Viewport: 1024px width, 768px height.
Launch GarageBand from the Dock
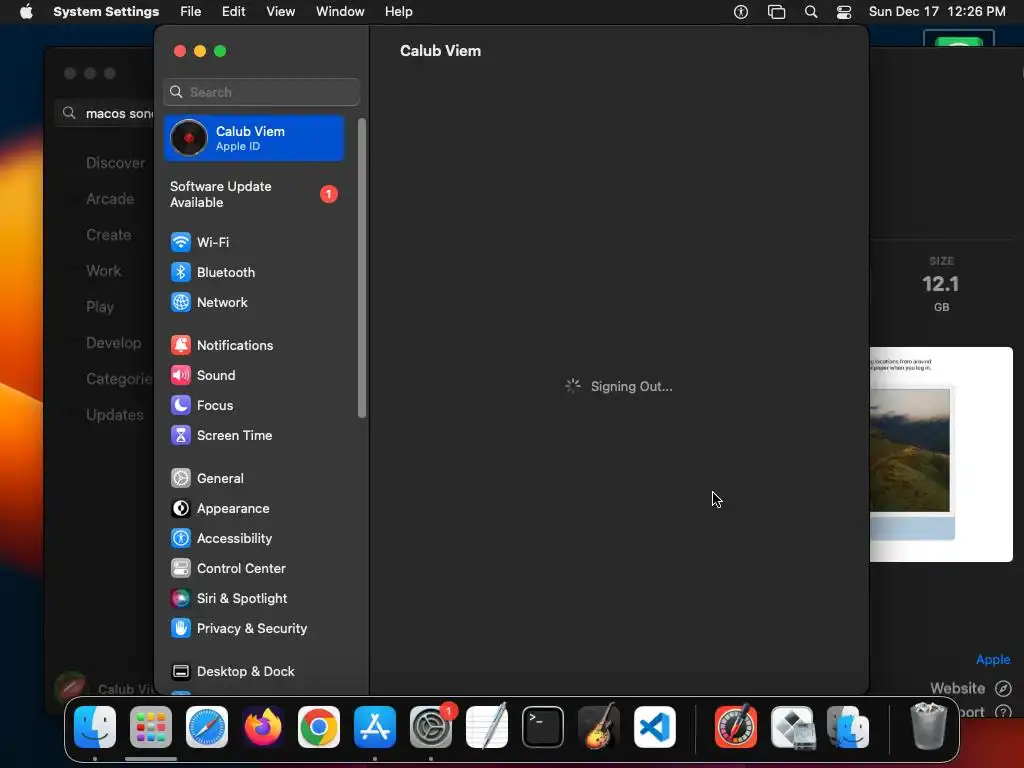click(599, 727)
